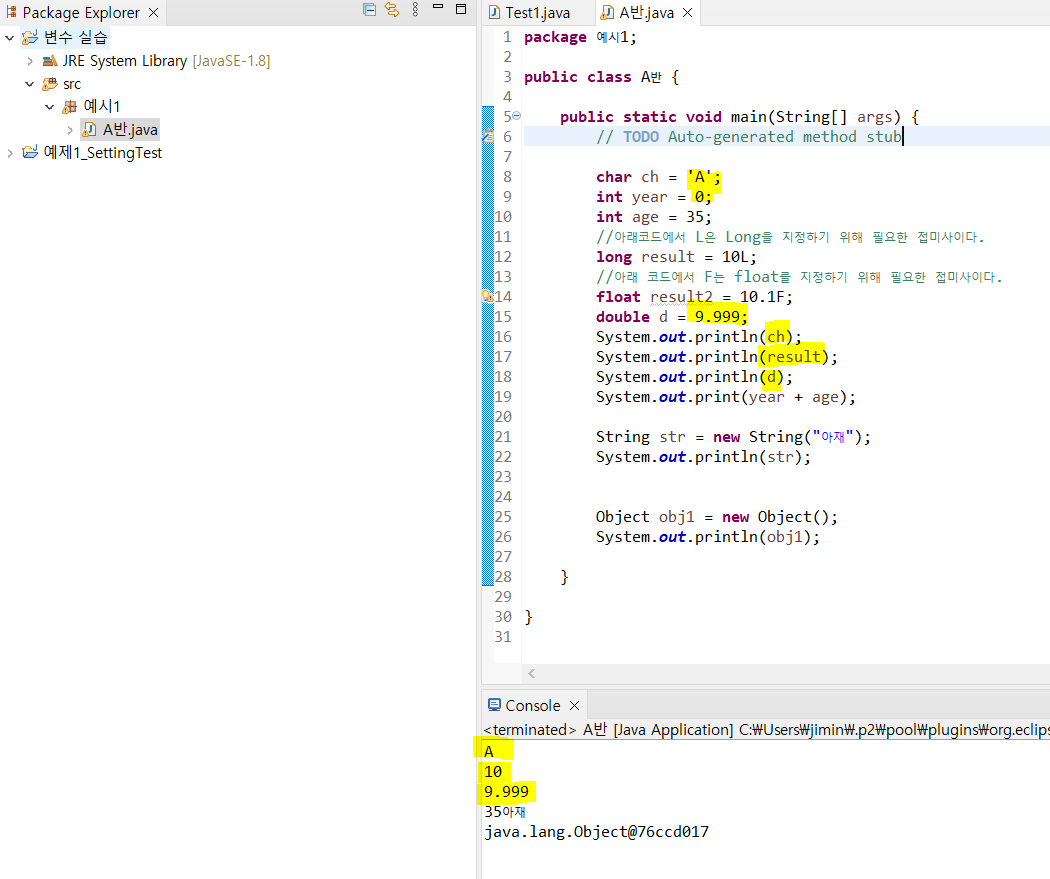Image resolution: width=1050 pixels, height=879 pixels.
Task: Click warning marker on line 14
Action: (488, 297)
